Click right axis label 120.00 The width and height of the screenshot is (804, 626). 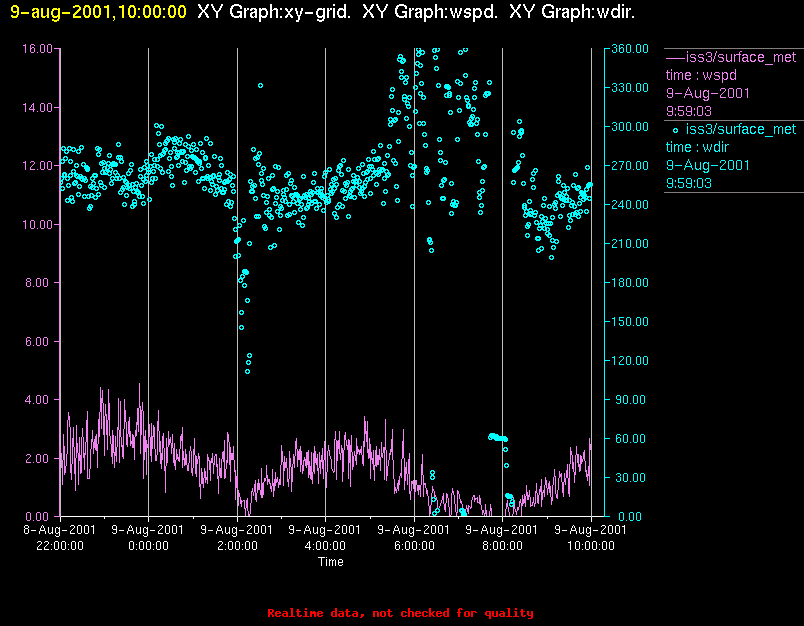coord(630,361)
